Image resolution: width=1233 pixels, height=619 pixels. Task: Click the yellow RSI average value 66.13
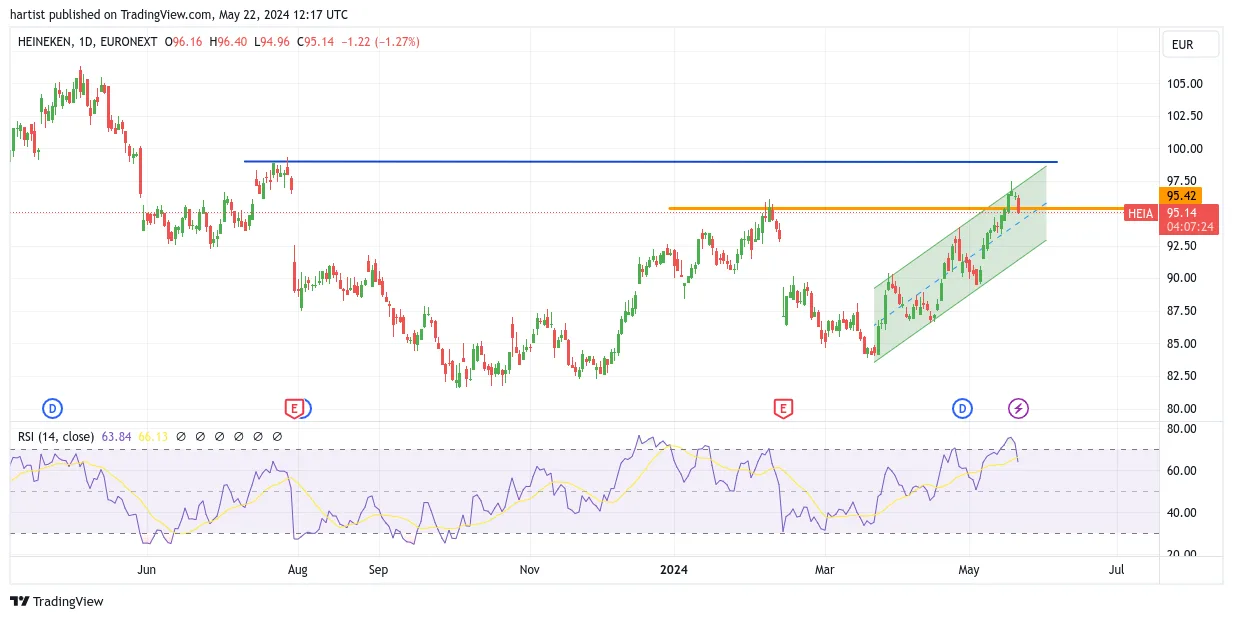[153, 437]
